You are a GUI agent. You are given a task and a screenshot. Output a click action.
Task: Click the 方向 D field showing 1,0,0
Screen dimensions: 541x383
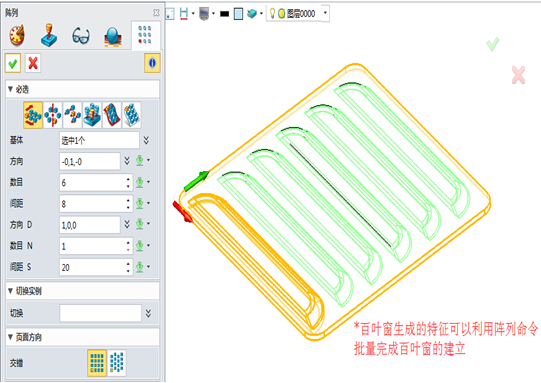[x=90, y=225]
